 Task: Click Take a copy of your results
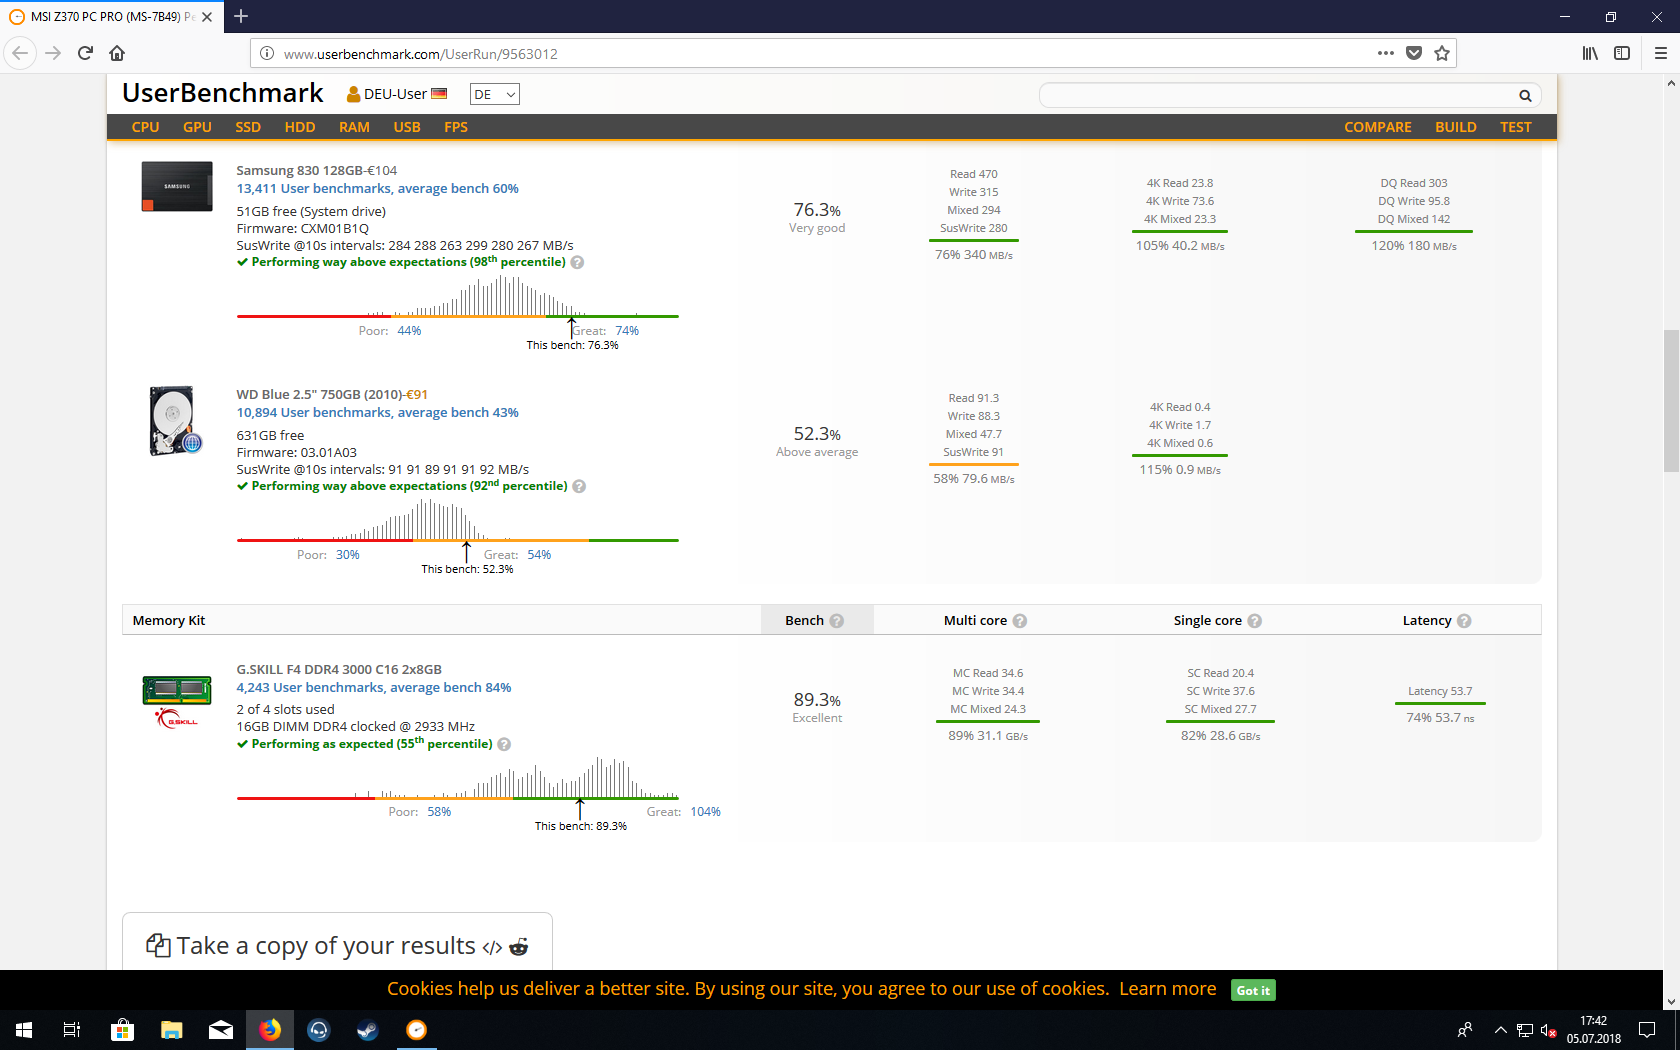[x=326, y=946]
